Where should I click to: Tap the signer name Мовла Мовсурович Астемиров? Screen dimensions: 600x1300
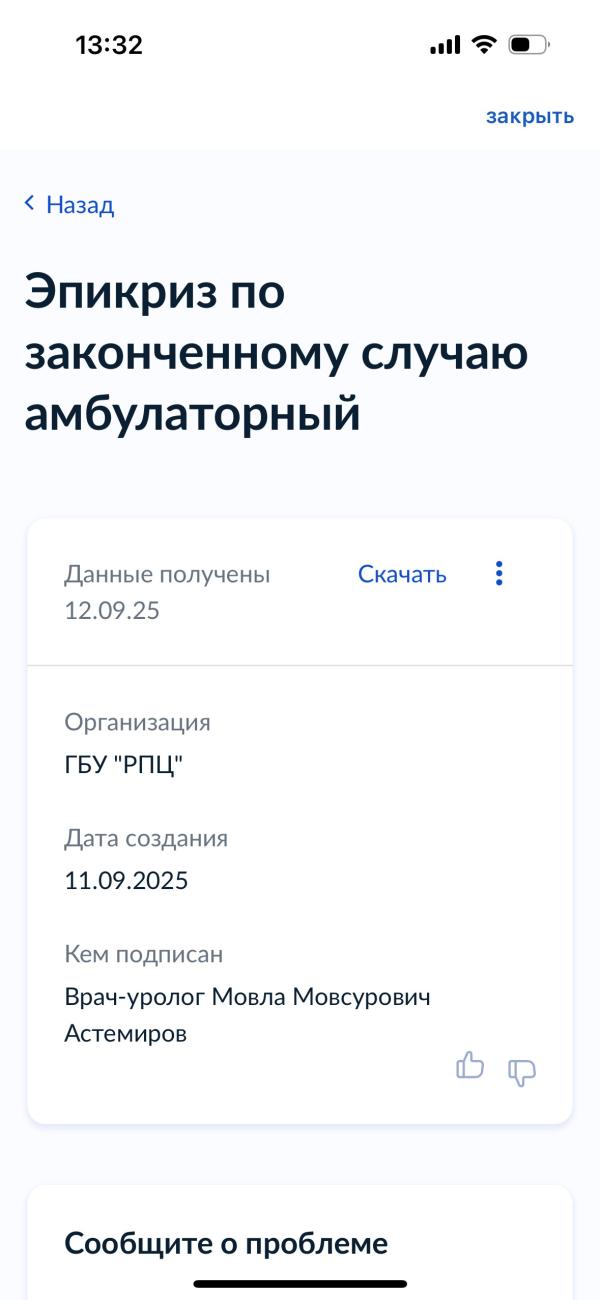tap(247, 1015)
